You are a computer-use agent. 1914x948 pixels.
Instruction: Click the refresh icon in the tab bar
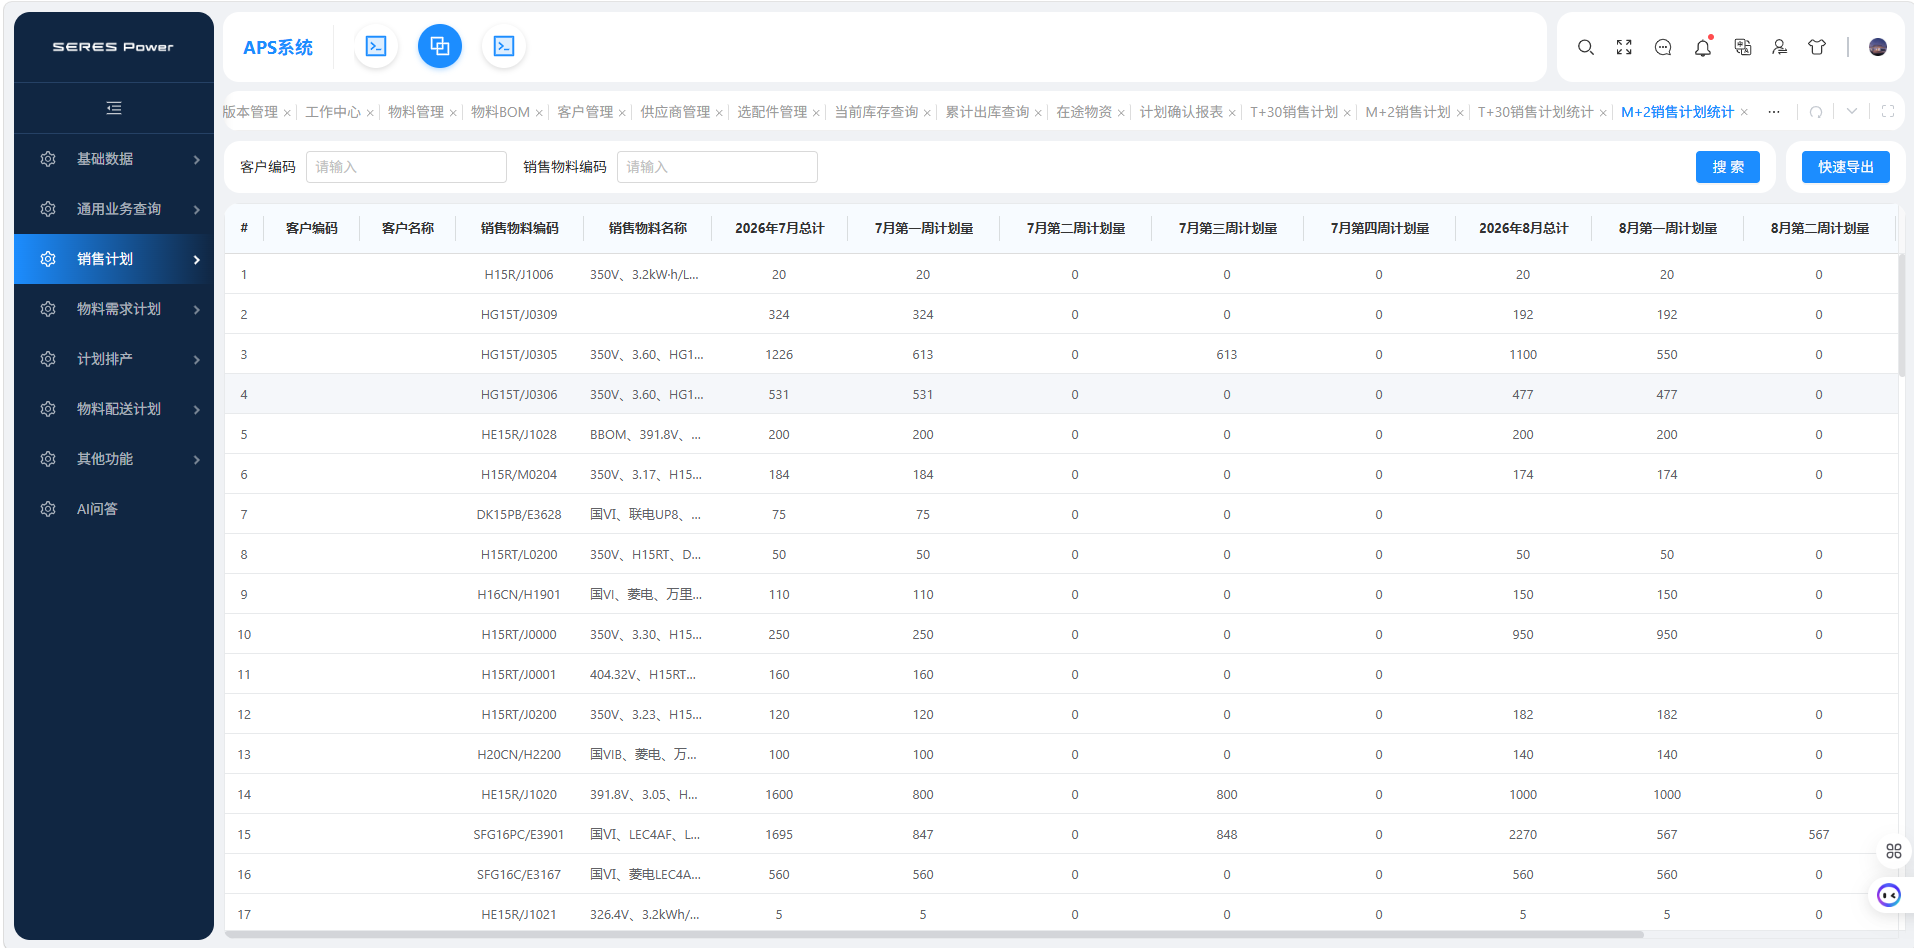tap(1816, 112)
